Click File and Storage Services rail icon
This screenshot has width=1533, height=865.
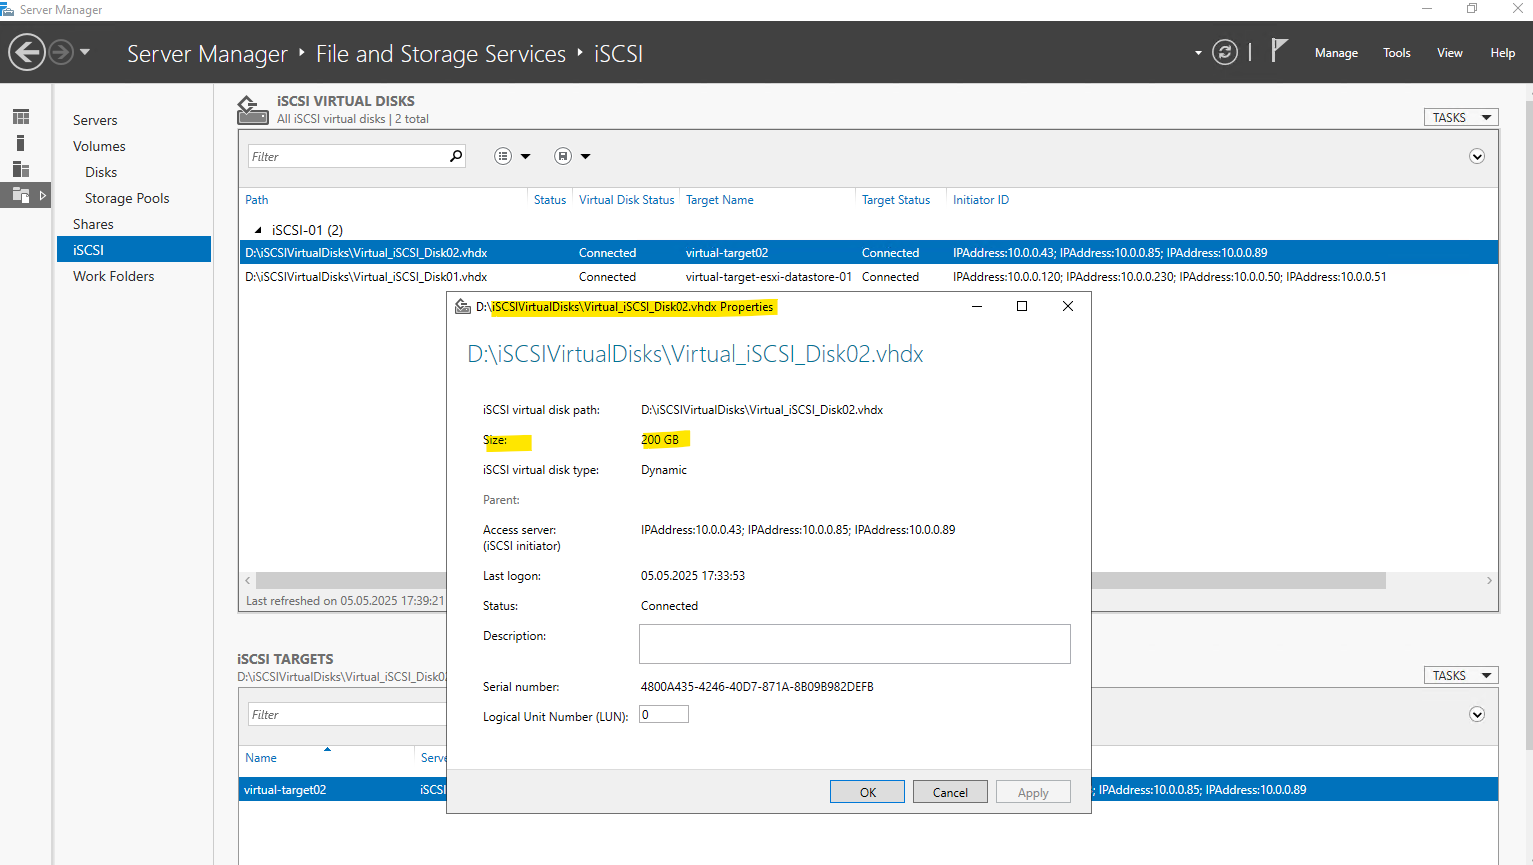point(21,195)
